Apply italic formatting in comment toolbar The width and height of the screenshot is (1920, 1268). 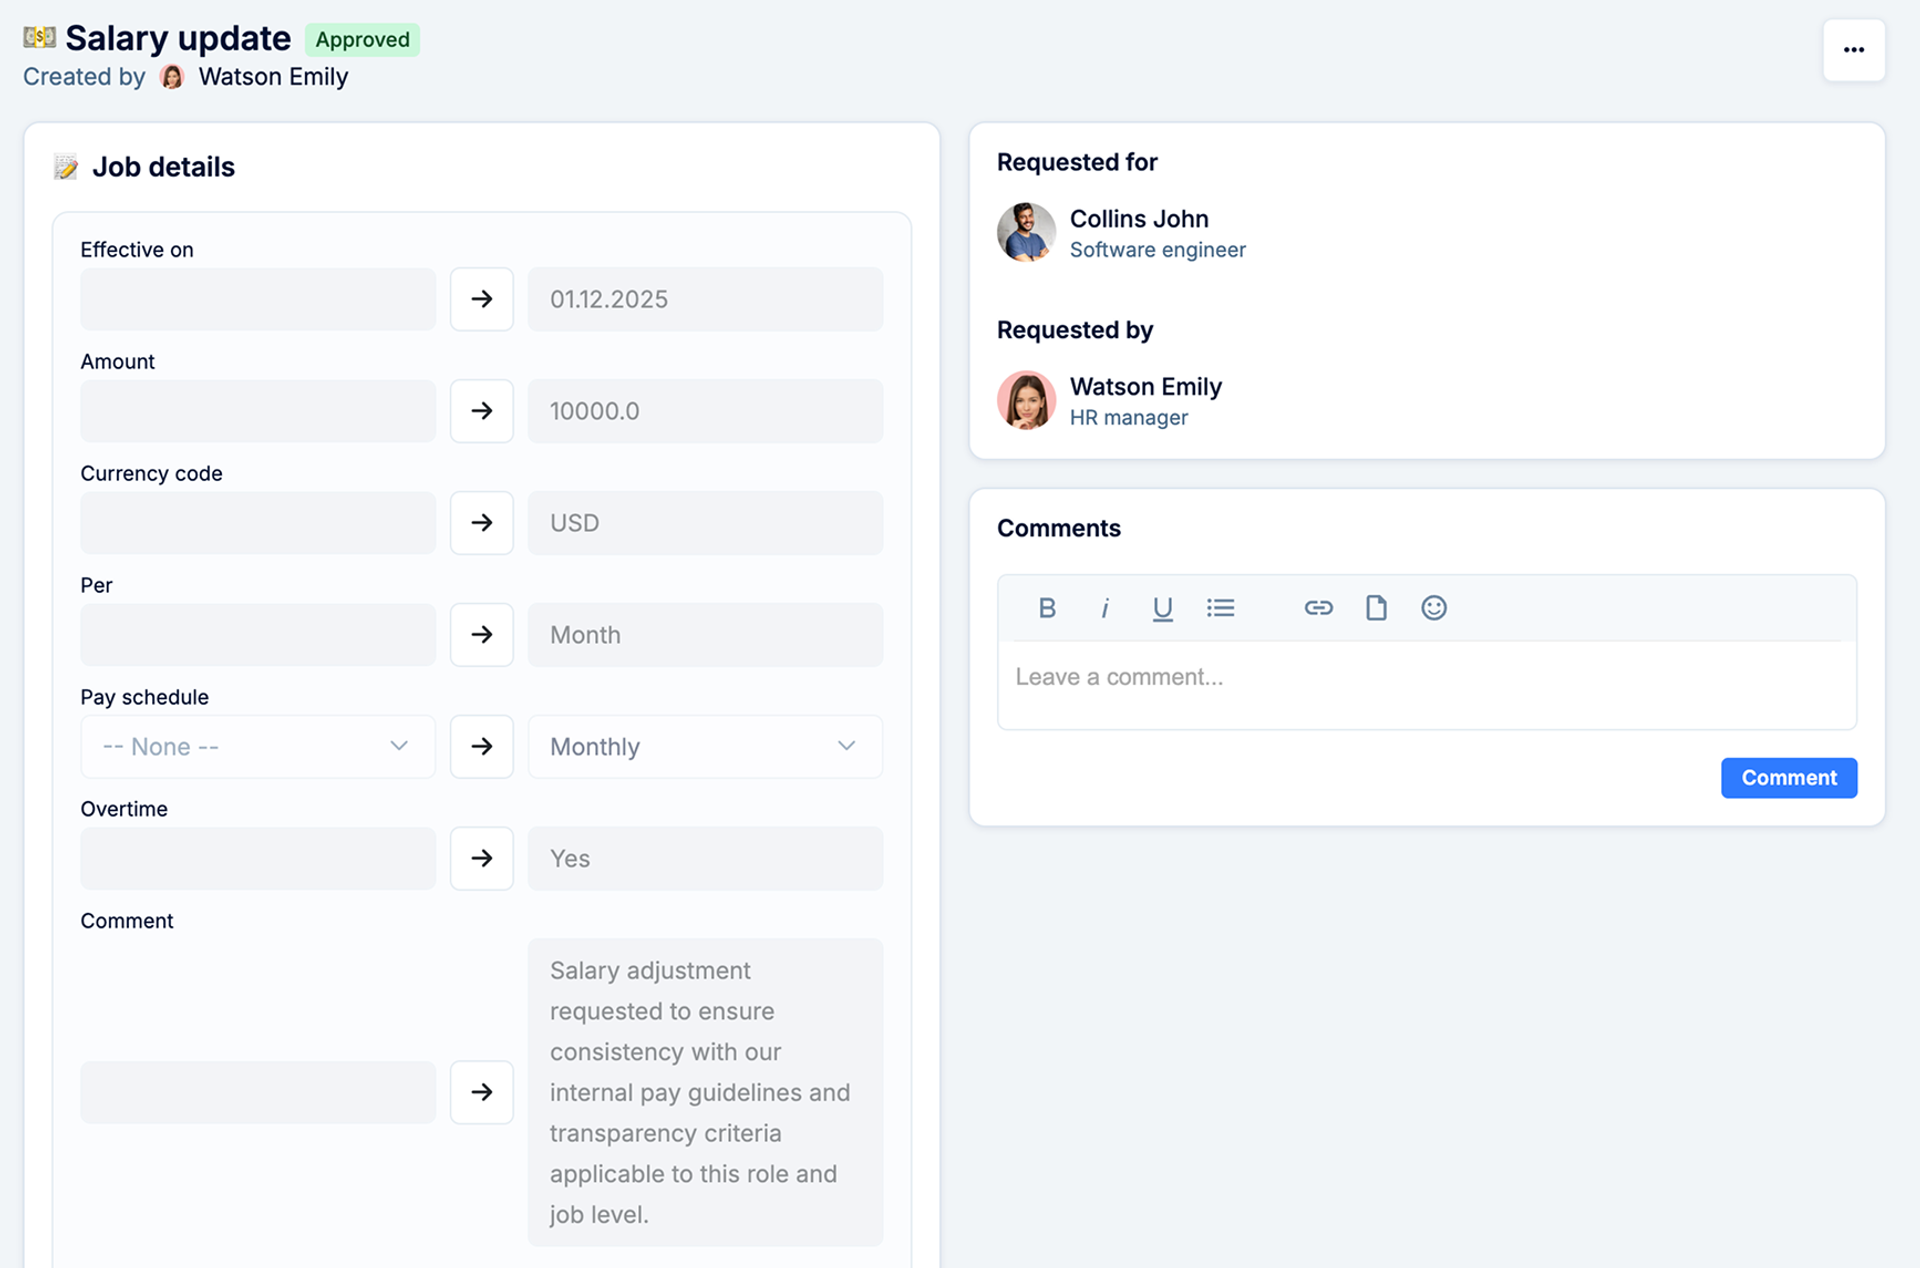coord(1105,608)
